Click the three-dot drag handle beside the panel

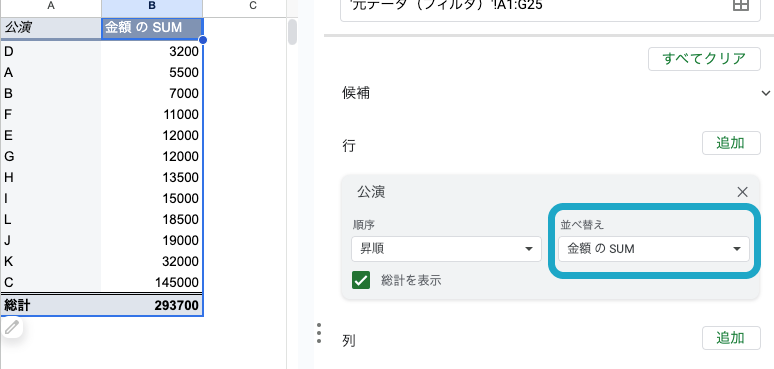(319, 333)
